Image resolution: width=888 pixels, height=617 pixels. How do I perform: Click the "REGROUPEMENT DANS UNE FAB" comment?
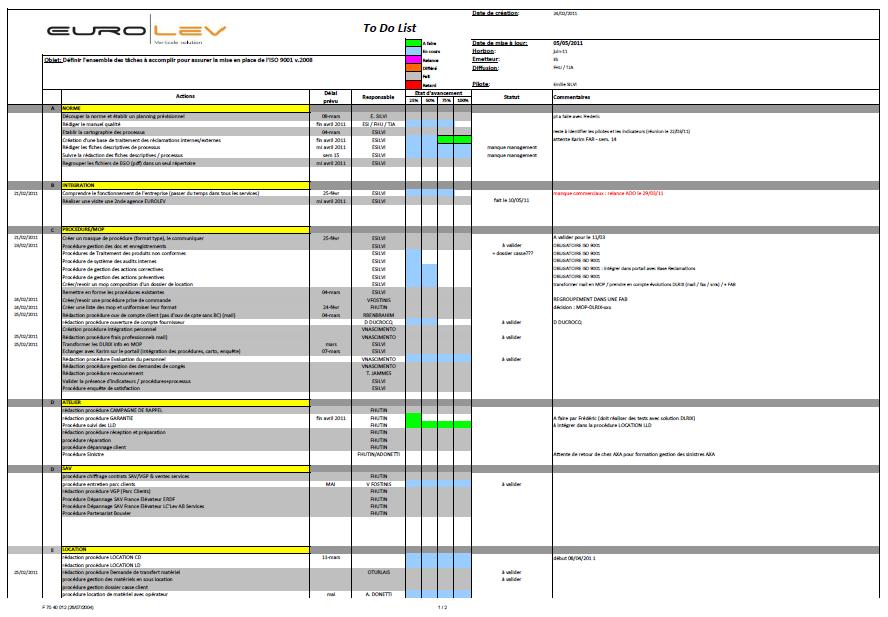590,299
